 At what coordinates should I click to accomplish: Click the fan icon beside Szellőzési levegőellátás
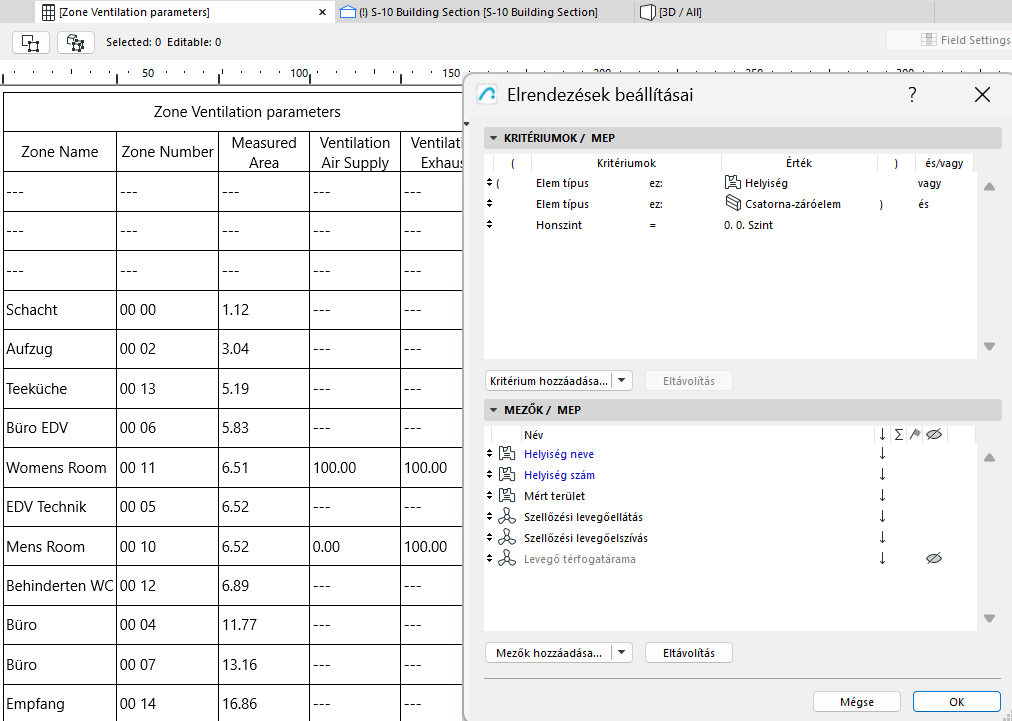coord(506,516)
